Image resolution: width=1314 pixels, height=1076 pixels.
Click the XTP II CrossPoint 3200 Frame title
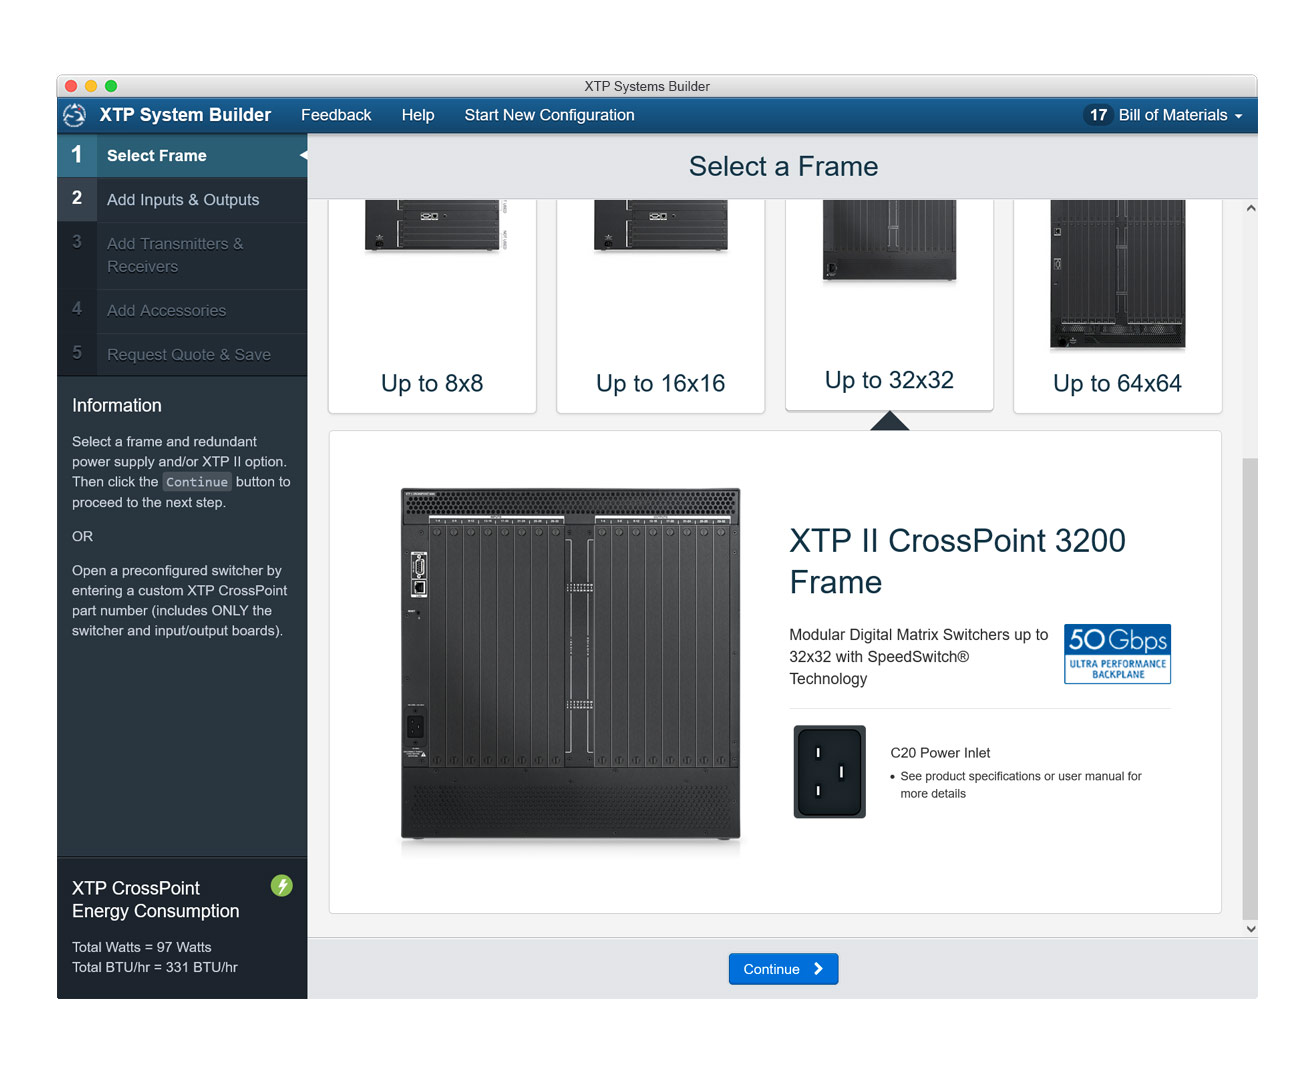957,561
